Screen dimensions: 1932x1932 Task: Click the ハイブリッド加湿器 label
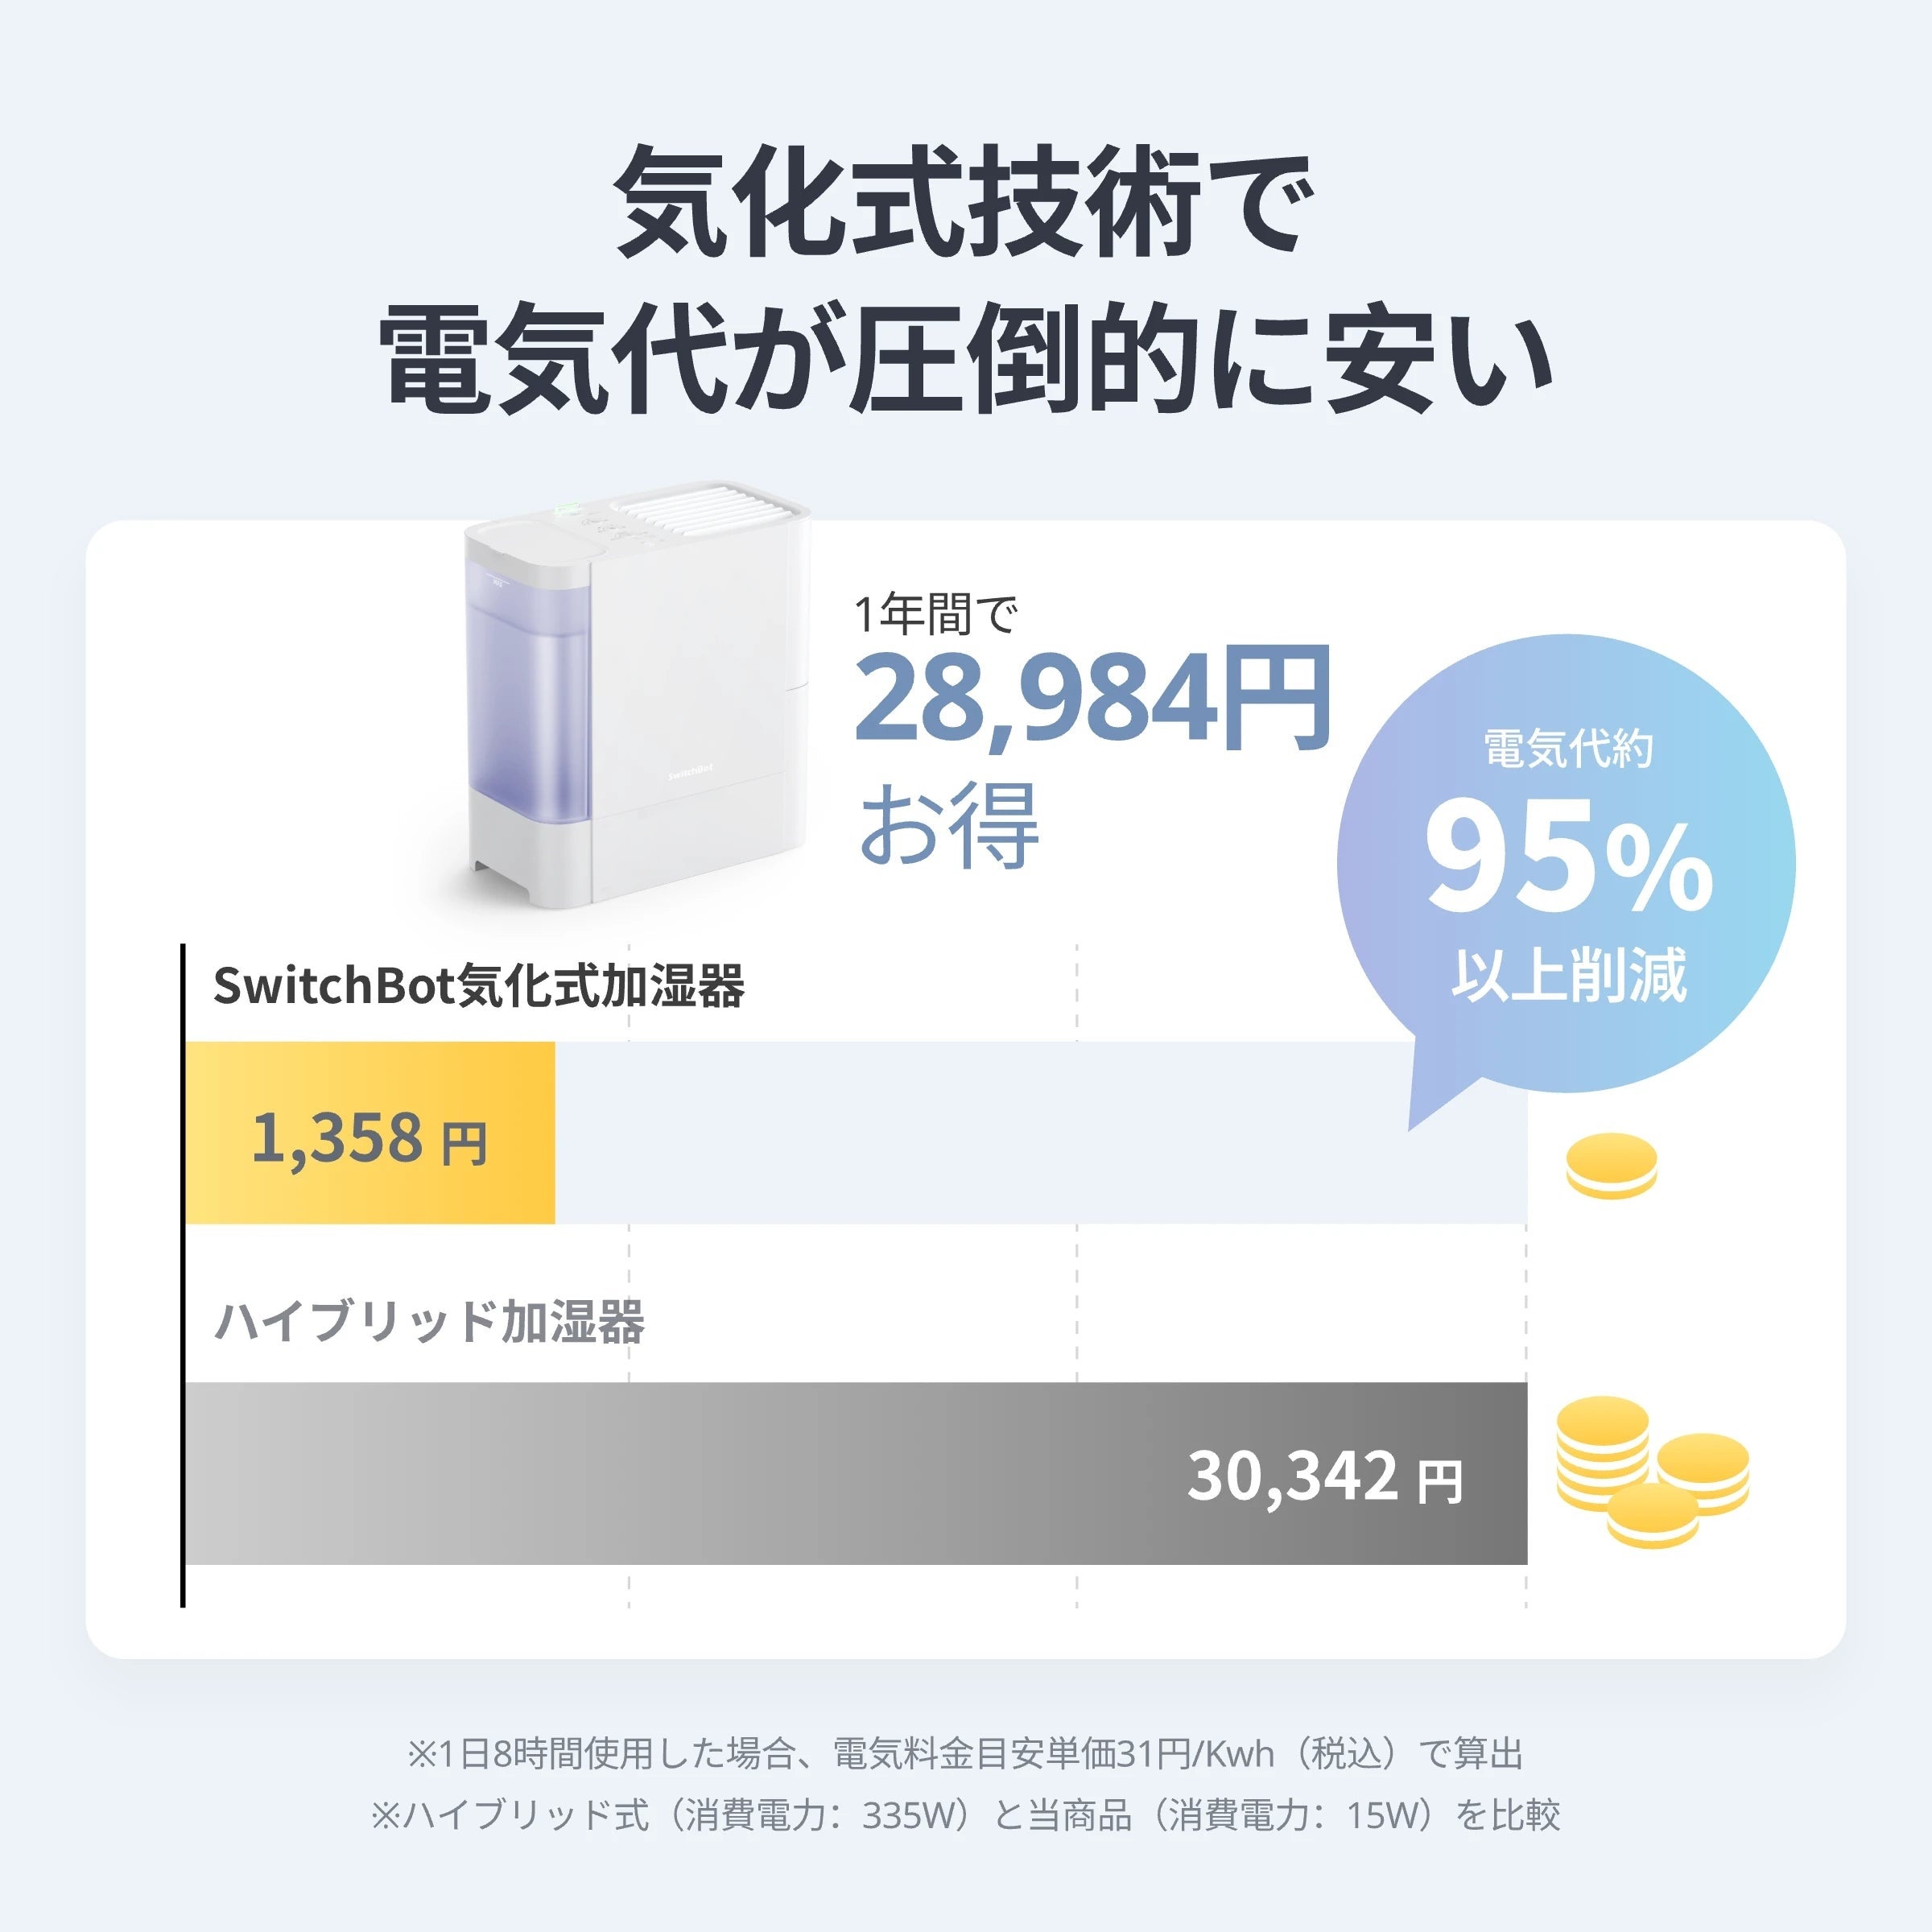430,1321
